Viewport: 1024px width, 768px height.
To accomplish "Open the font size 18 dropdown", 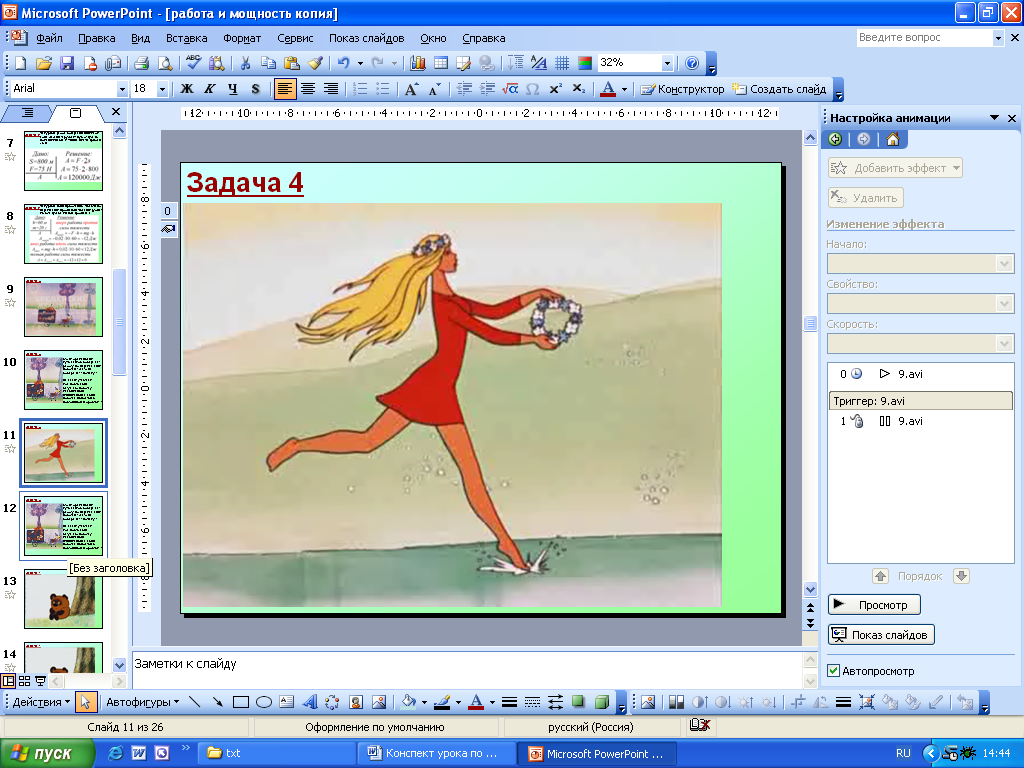I will pos(162,89).
